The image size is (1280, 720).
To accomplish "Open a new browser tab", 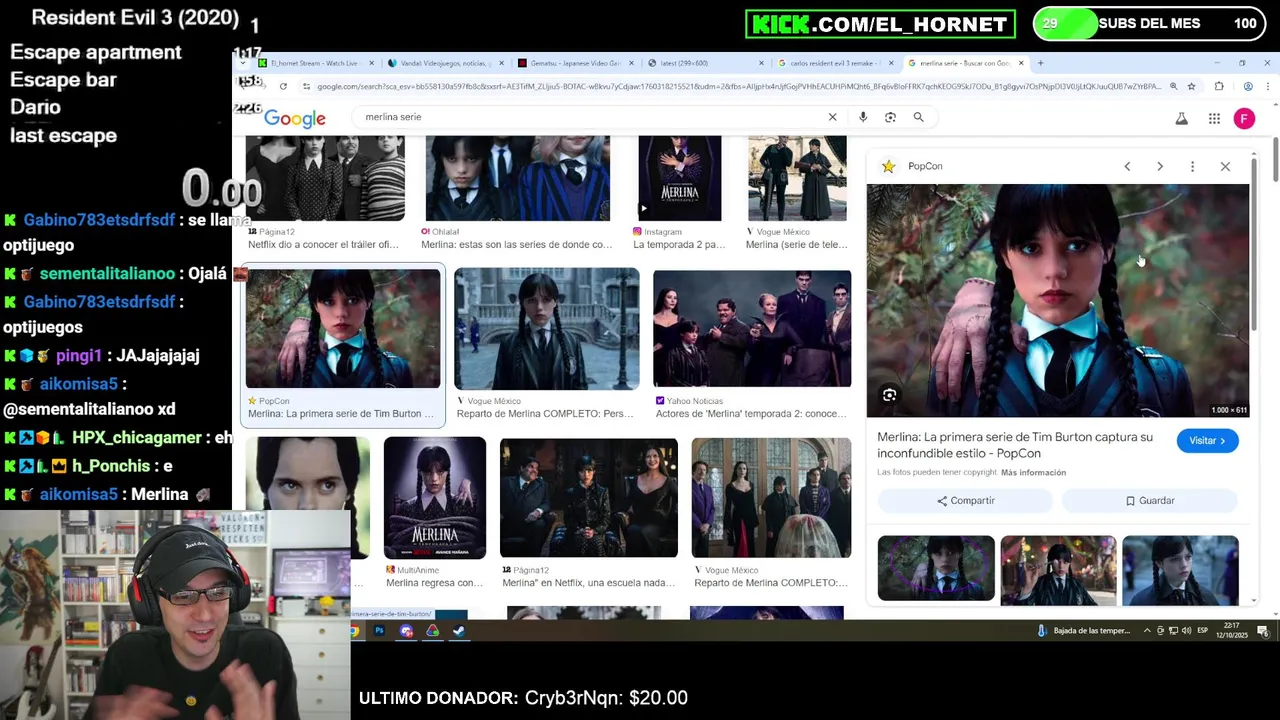I will click(x=1040, y=63).
